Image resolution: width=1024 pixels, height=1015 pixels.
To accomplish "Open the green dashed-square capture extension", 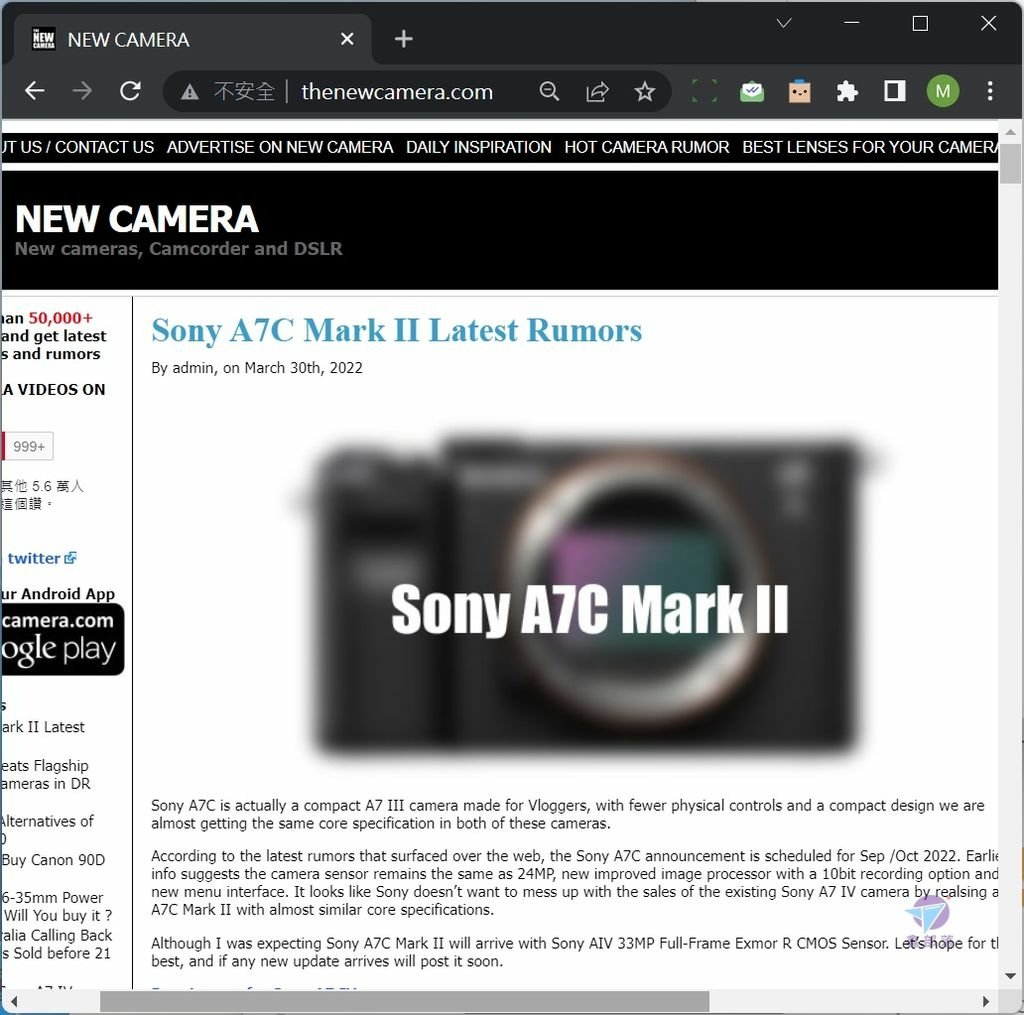I will point(704,91).
